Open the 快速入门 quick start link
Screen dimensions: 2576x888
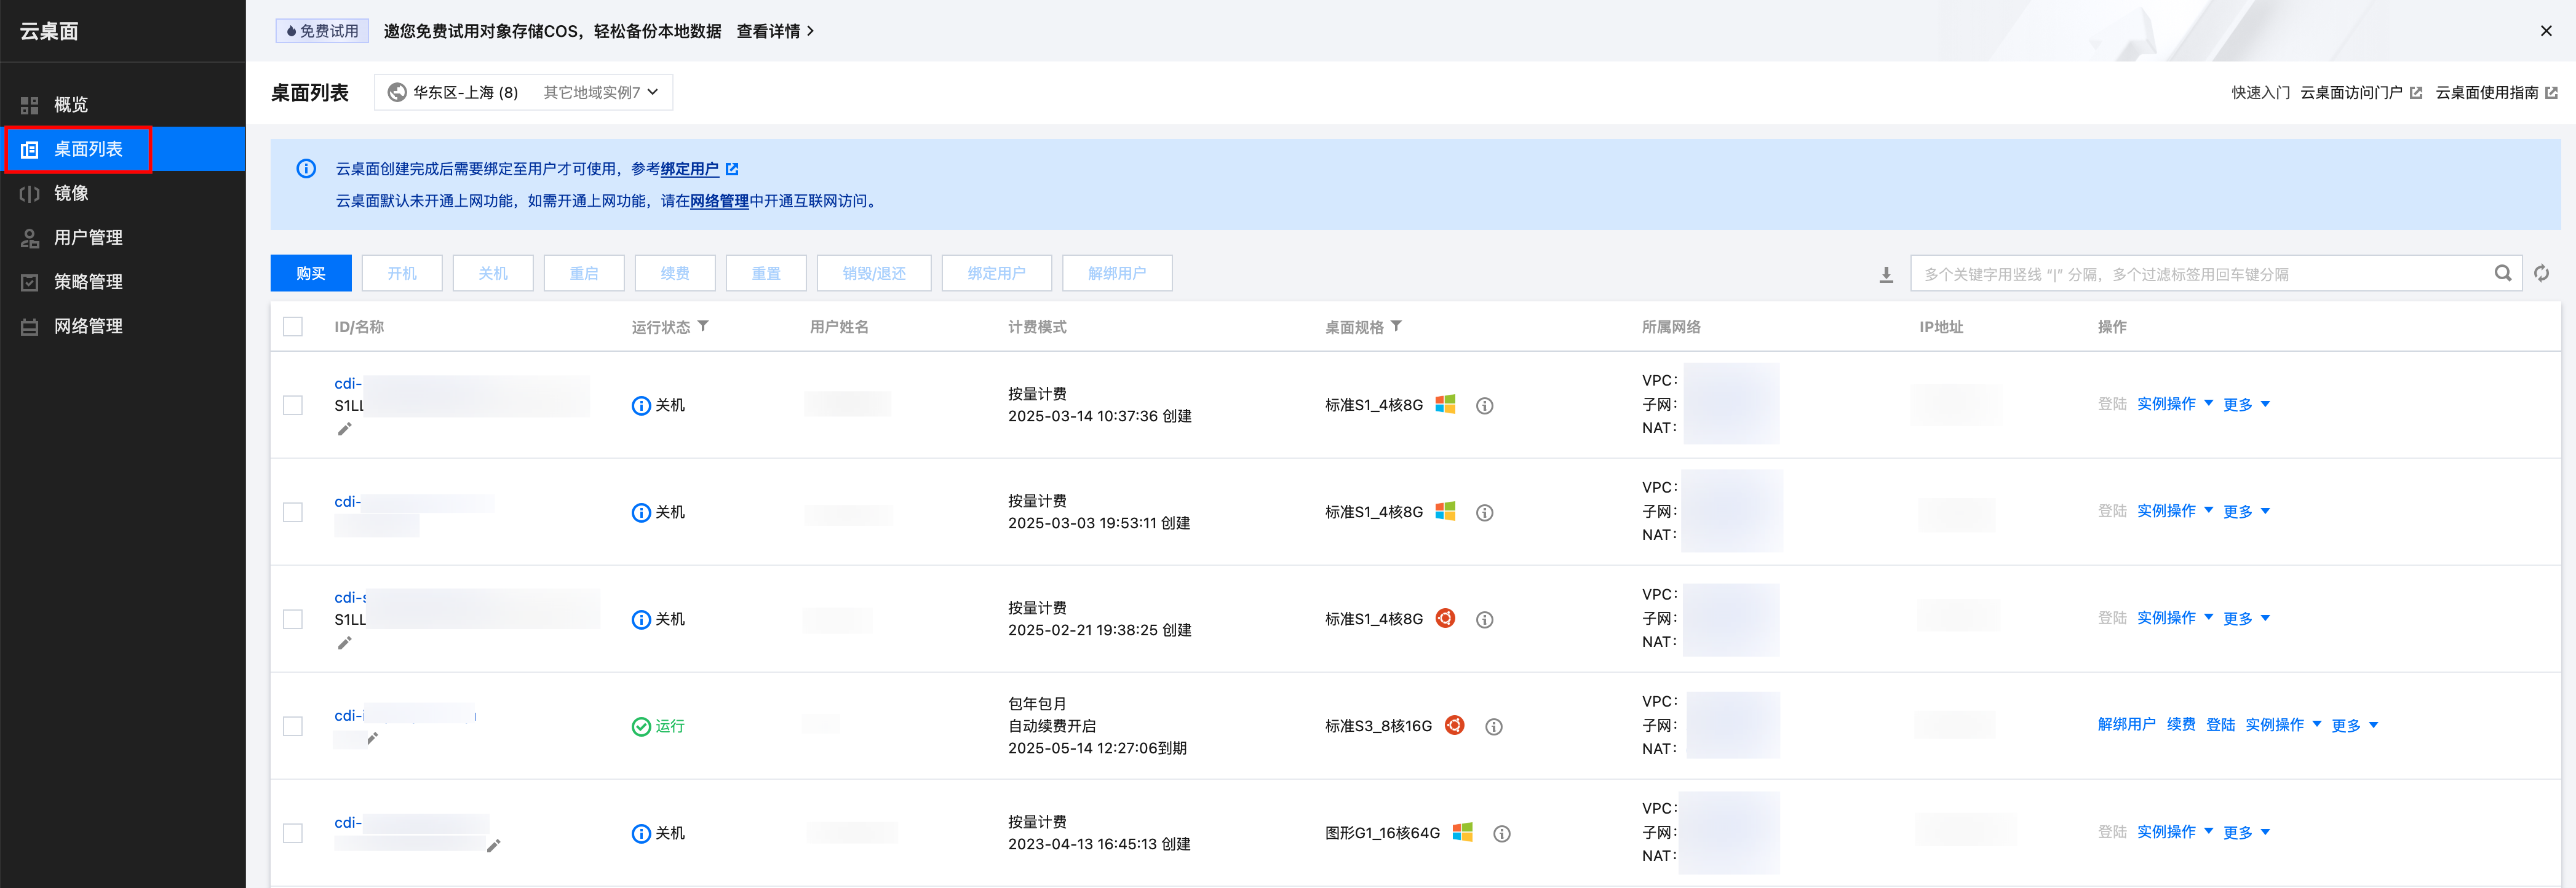click(2260, 92)
